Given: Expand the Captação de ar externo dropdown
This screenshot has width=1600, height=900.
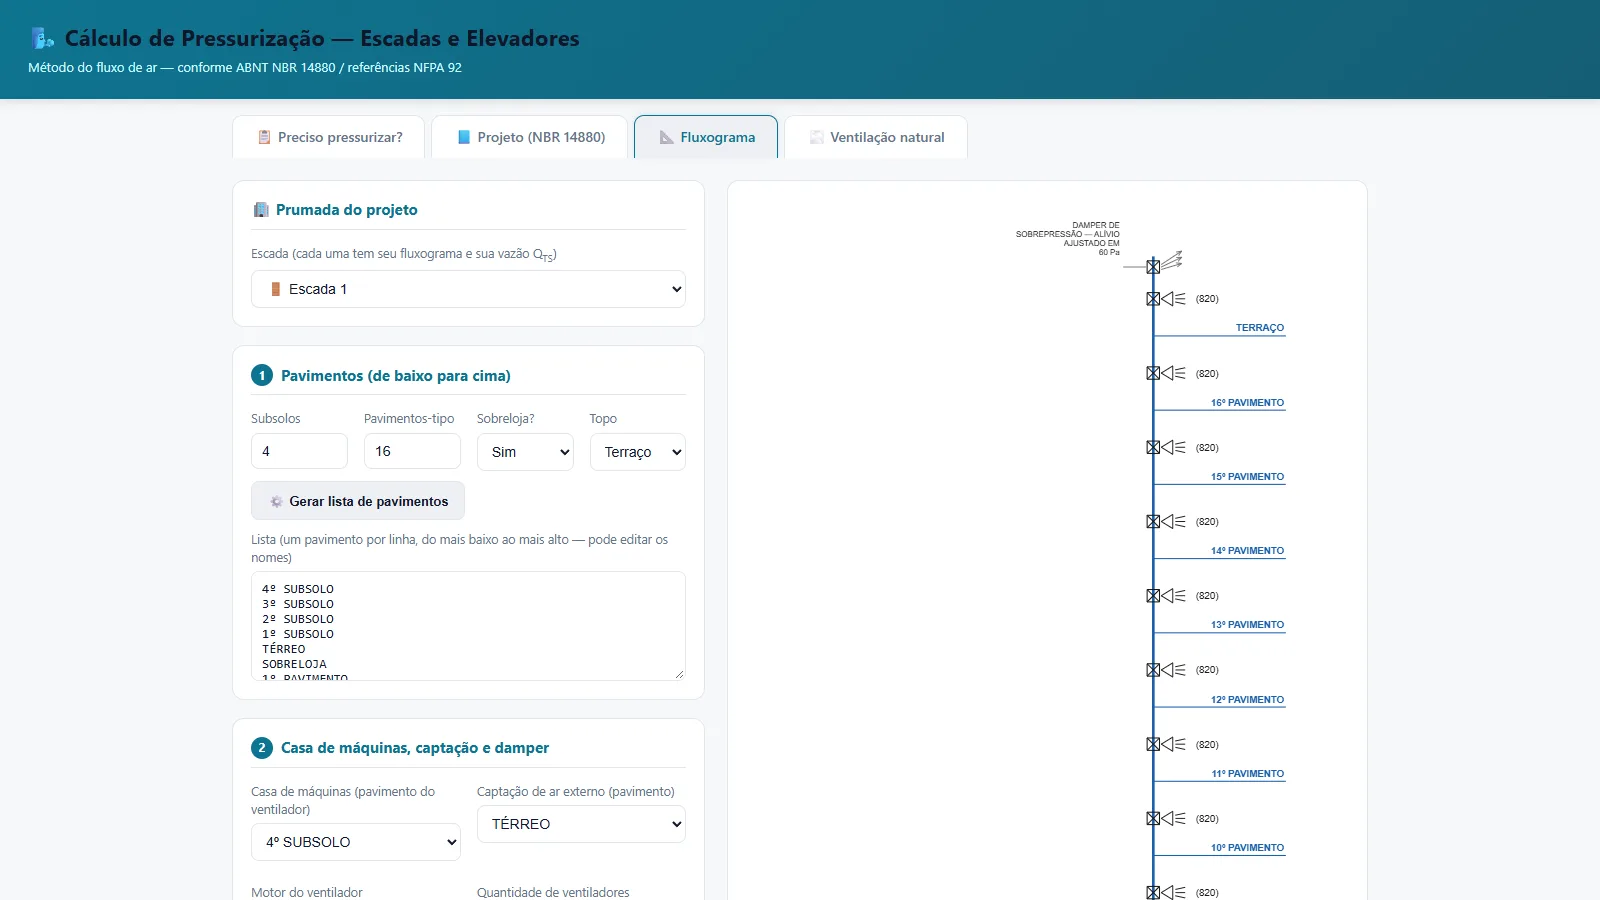Looking at the screenshot, I should click(581, 824).
